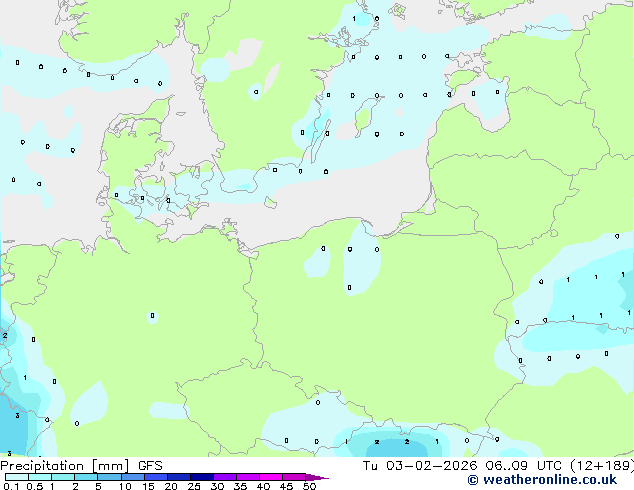Click the 40 legend scale label
This screenshot has width=634, height=490.
[263, 486]
